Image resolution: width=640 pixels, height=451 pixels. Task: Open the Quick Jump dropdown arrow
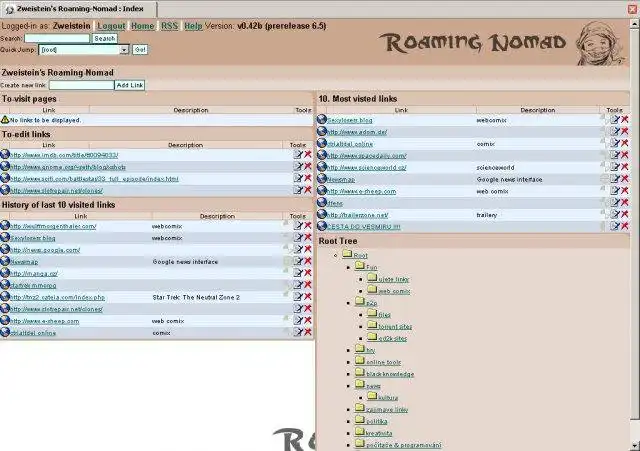pos(124,49)
